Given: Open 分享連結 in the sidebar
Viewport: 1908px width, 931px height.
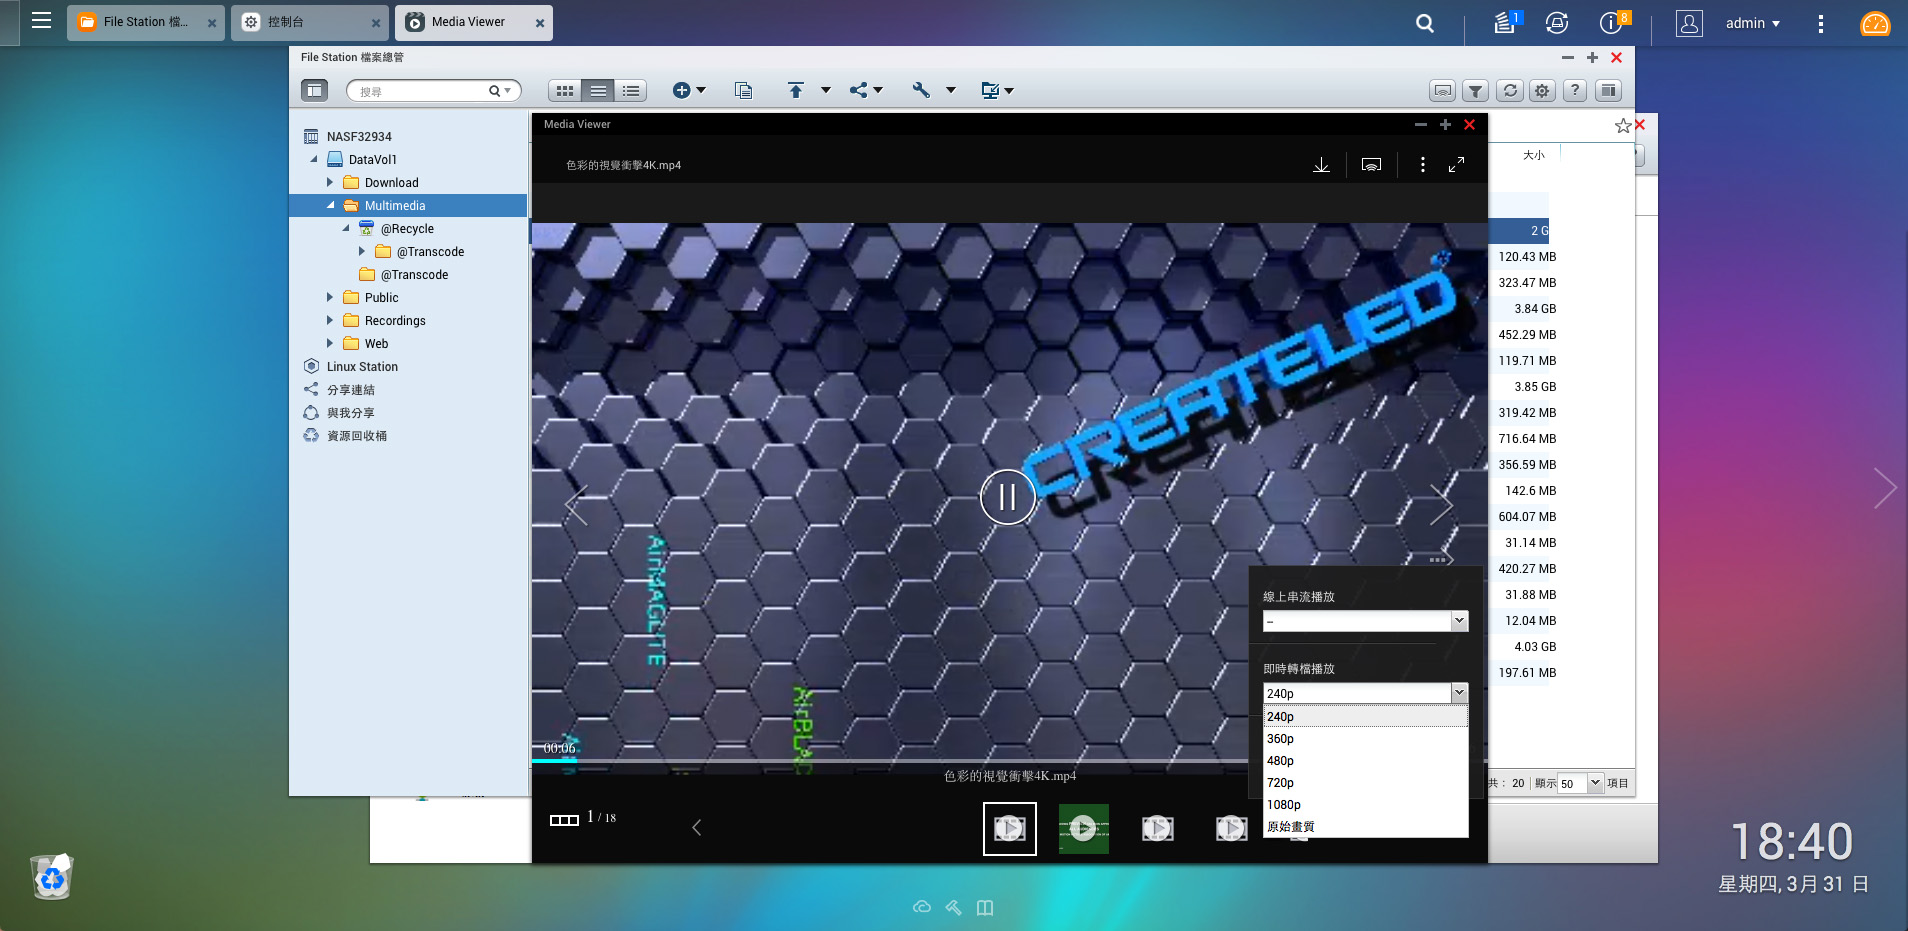Looking at the screenshot, I should pos(351,390).
